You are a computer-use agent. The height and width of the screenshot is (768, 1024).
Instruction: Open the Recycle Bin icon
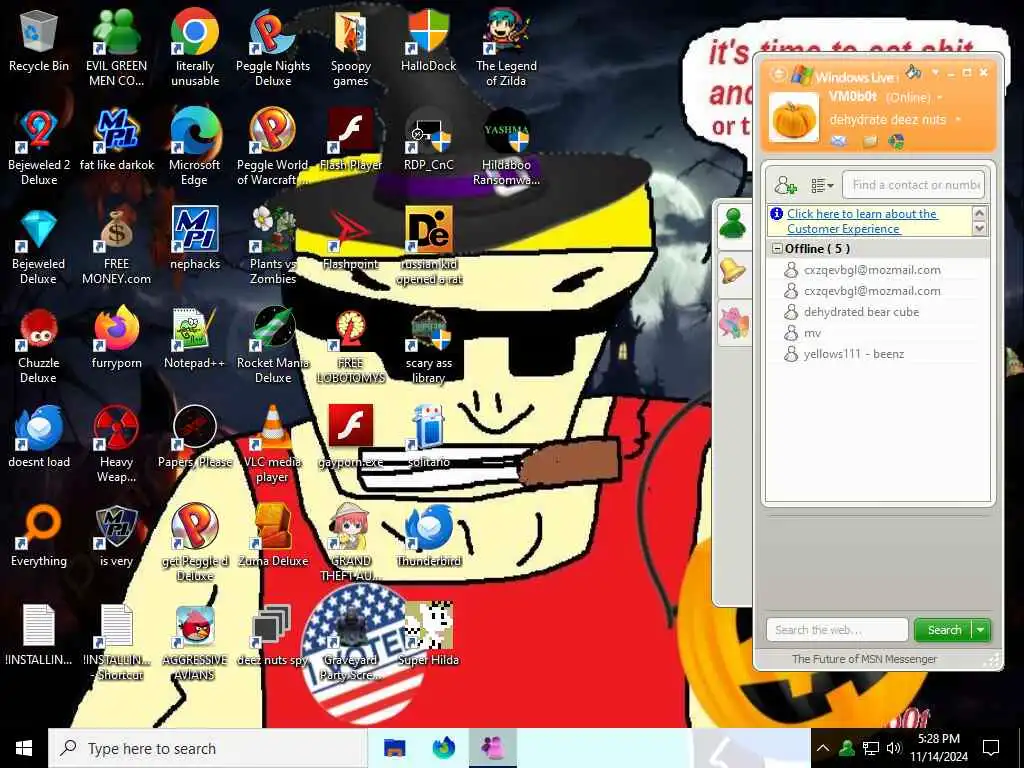point(39,40)
